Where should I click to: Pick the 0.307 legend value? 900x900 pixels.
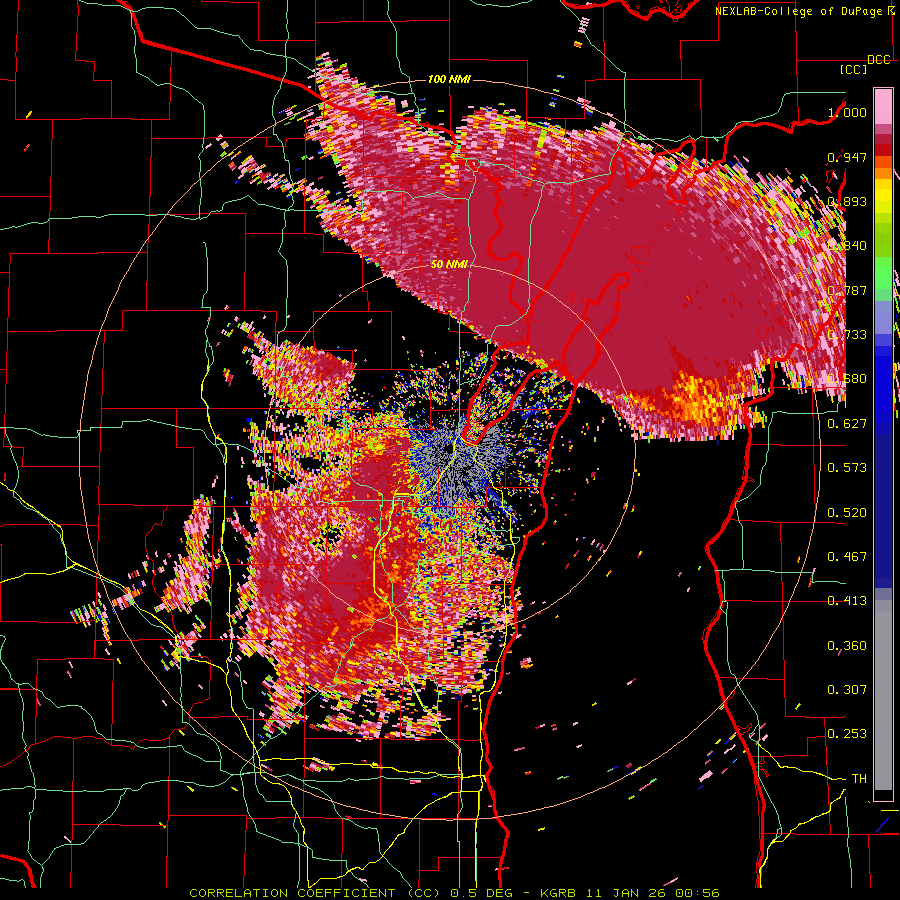click(x=847, y=689)
